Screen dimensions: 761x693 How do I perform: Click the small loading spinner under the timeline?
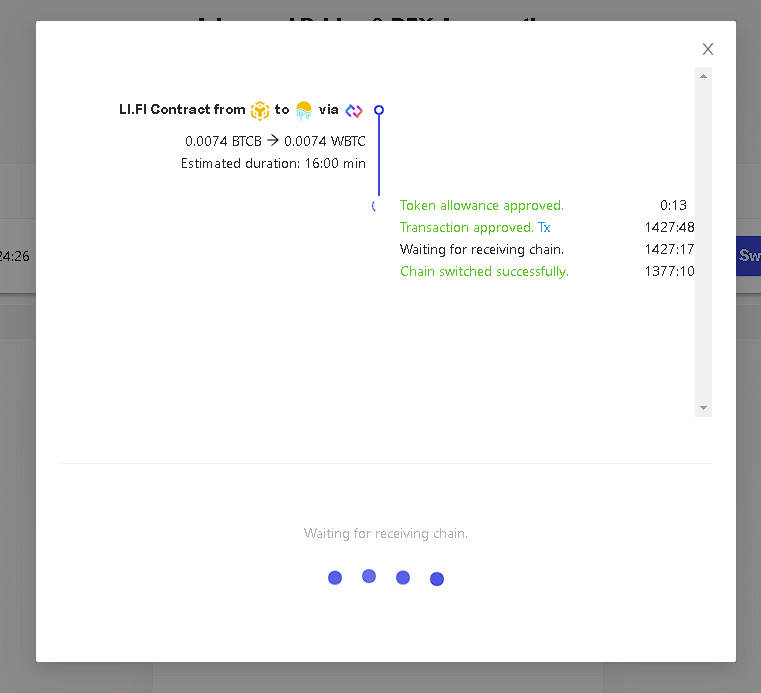(x=374, y=206)
